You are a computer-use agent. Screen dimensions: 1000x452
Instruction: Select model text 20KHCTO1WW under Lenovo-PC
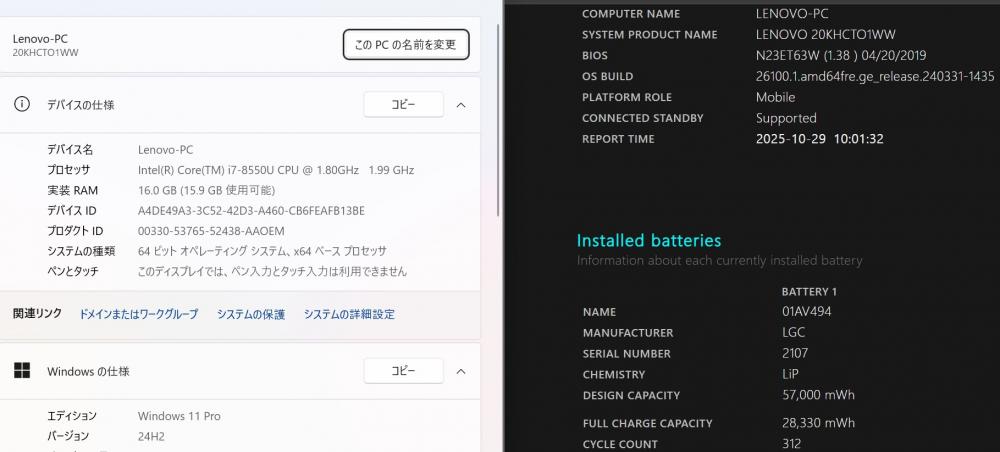45,53
